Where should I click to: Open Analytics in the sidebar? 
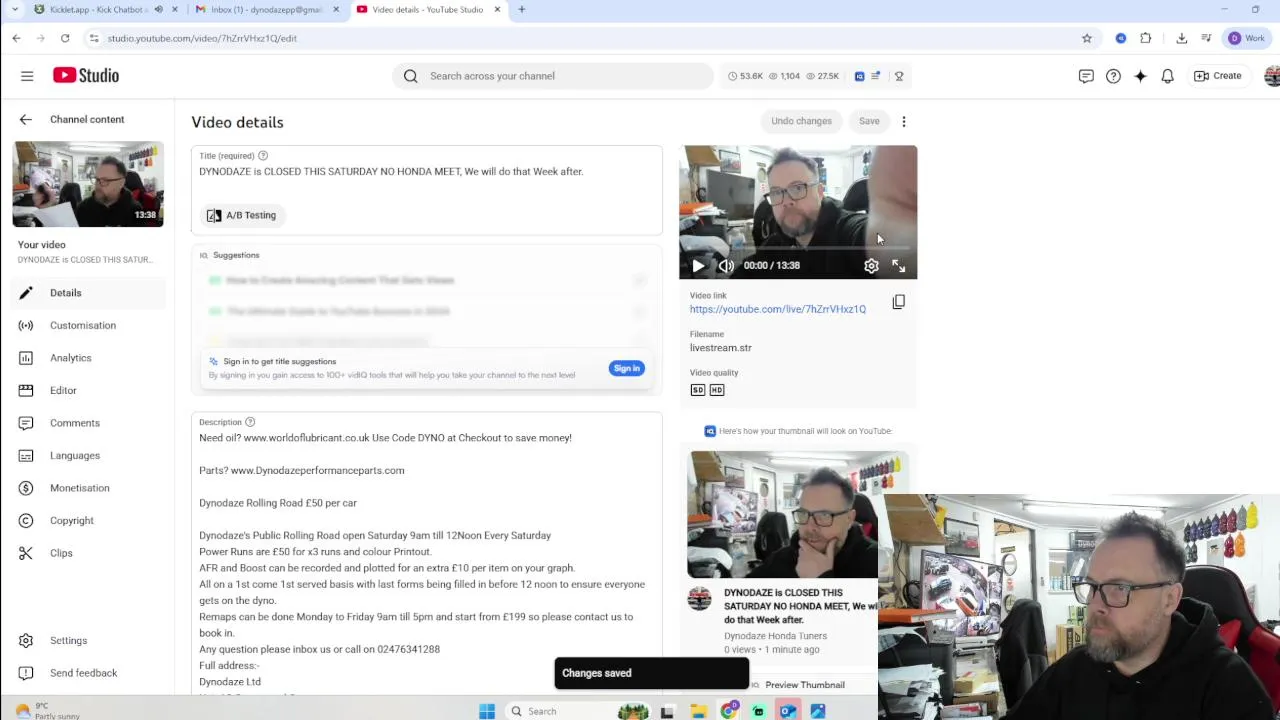coord(87,358)
